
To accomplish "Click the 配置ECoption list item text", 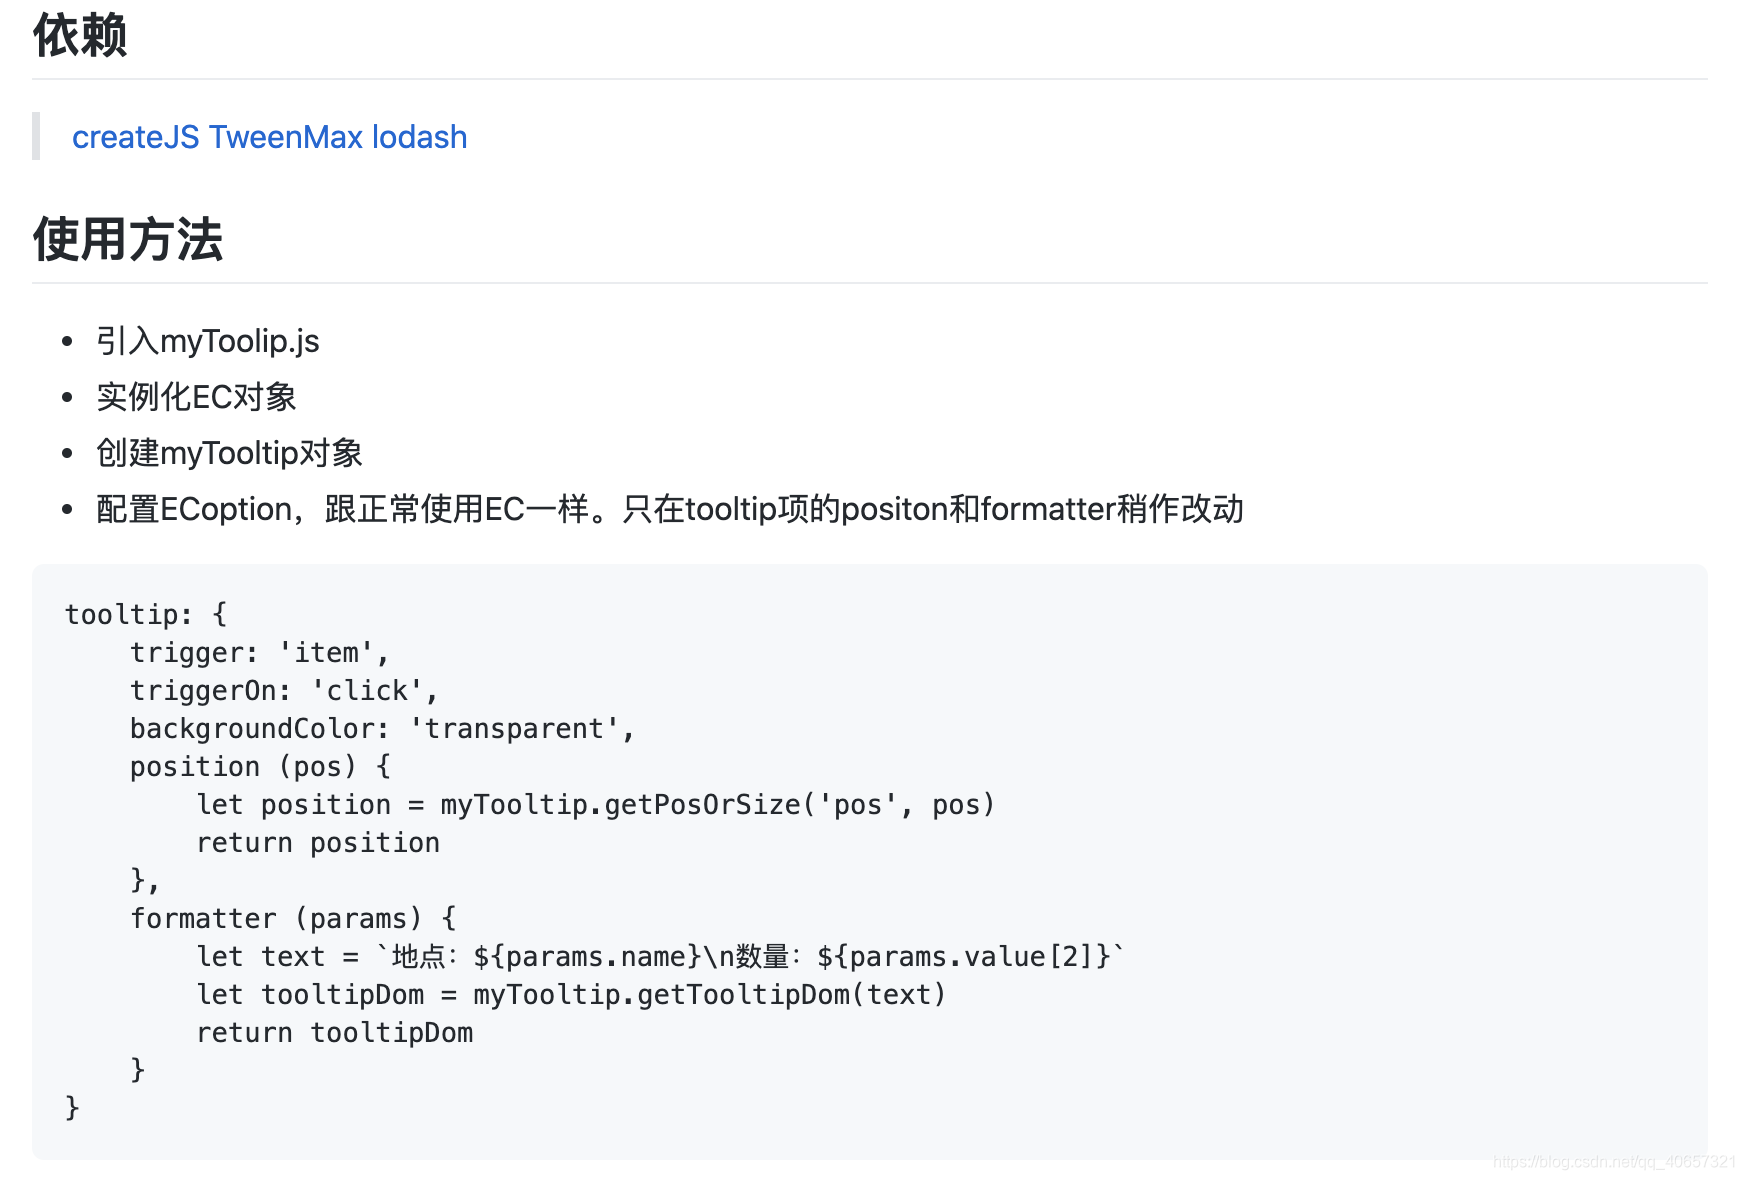I will [670, 509].
